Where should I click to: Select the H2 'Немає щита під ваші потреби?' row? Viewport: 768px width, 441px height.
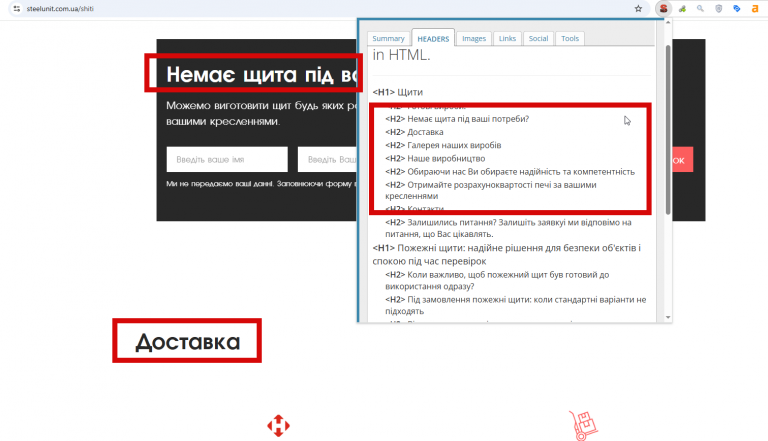(x=457, y=119)
